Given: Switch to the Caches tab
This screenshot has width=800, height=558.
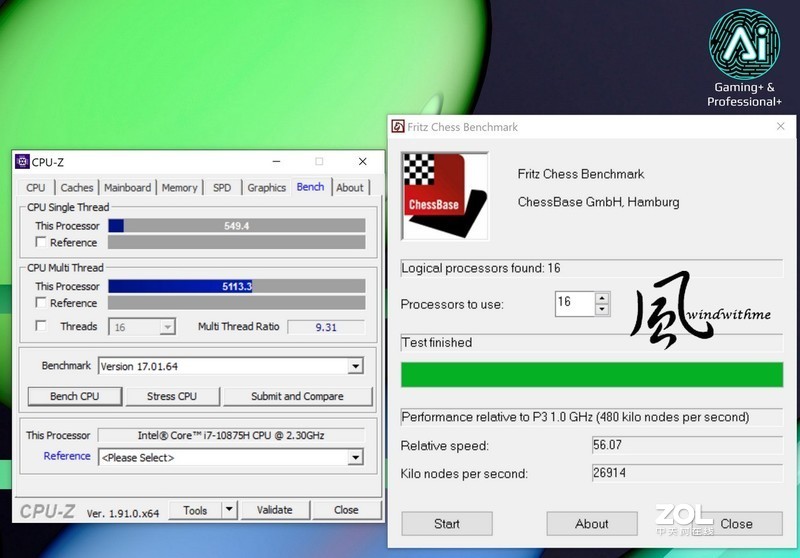Looking at the screenshot, I should tap(77, 188).
